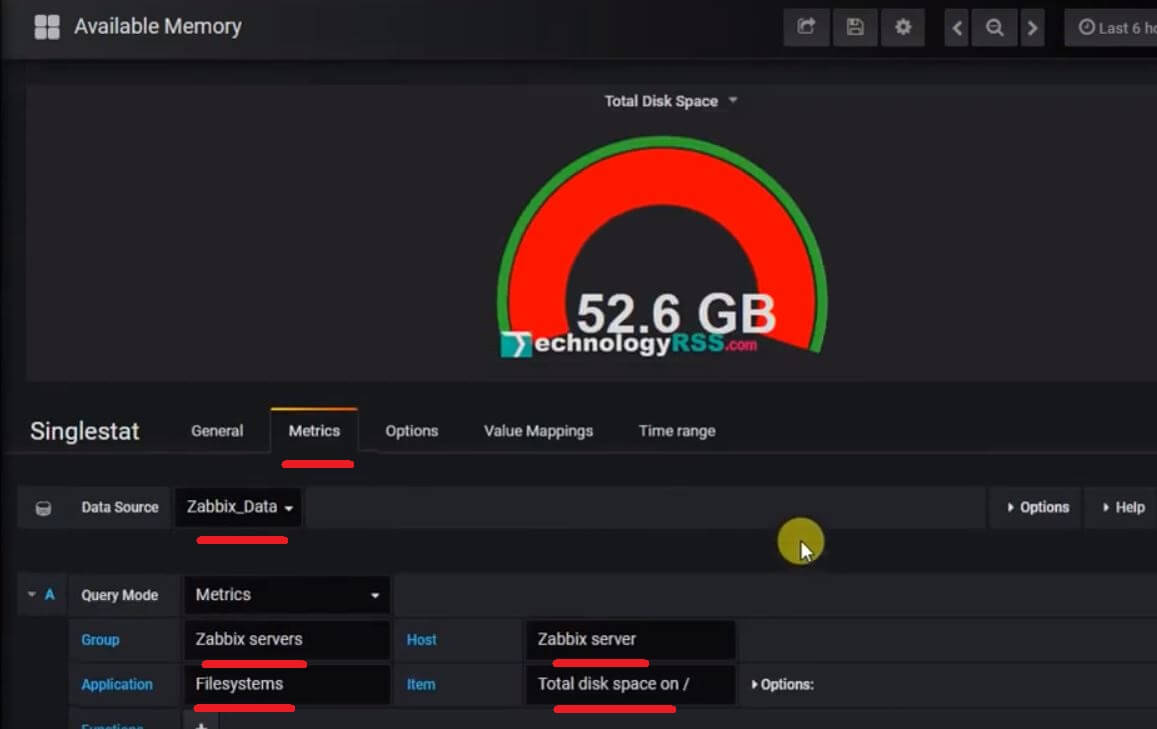The height and width of the screenshot is (729, 1157).
Task: Click the Item field with Total disk space
Action: 629,684
